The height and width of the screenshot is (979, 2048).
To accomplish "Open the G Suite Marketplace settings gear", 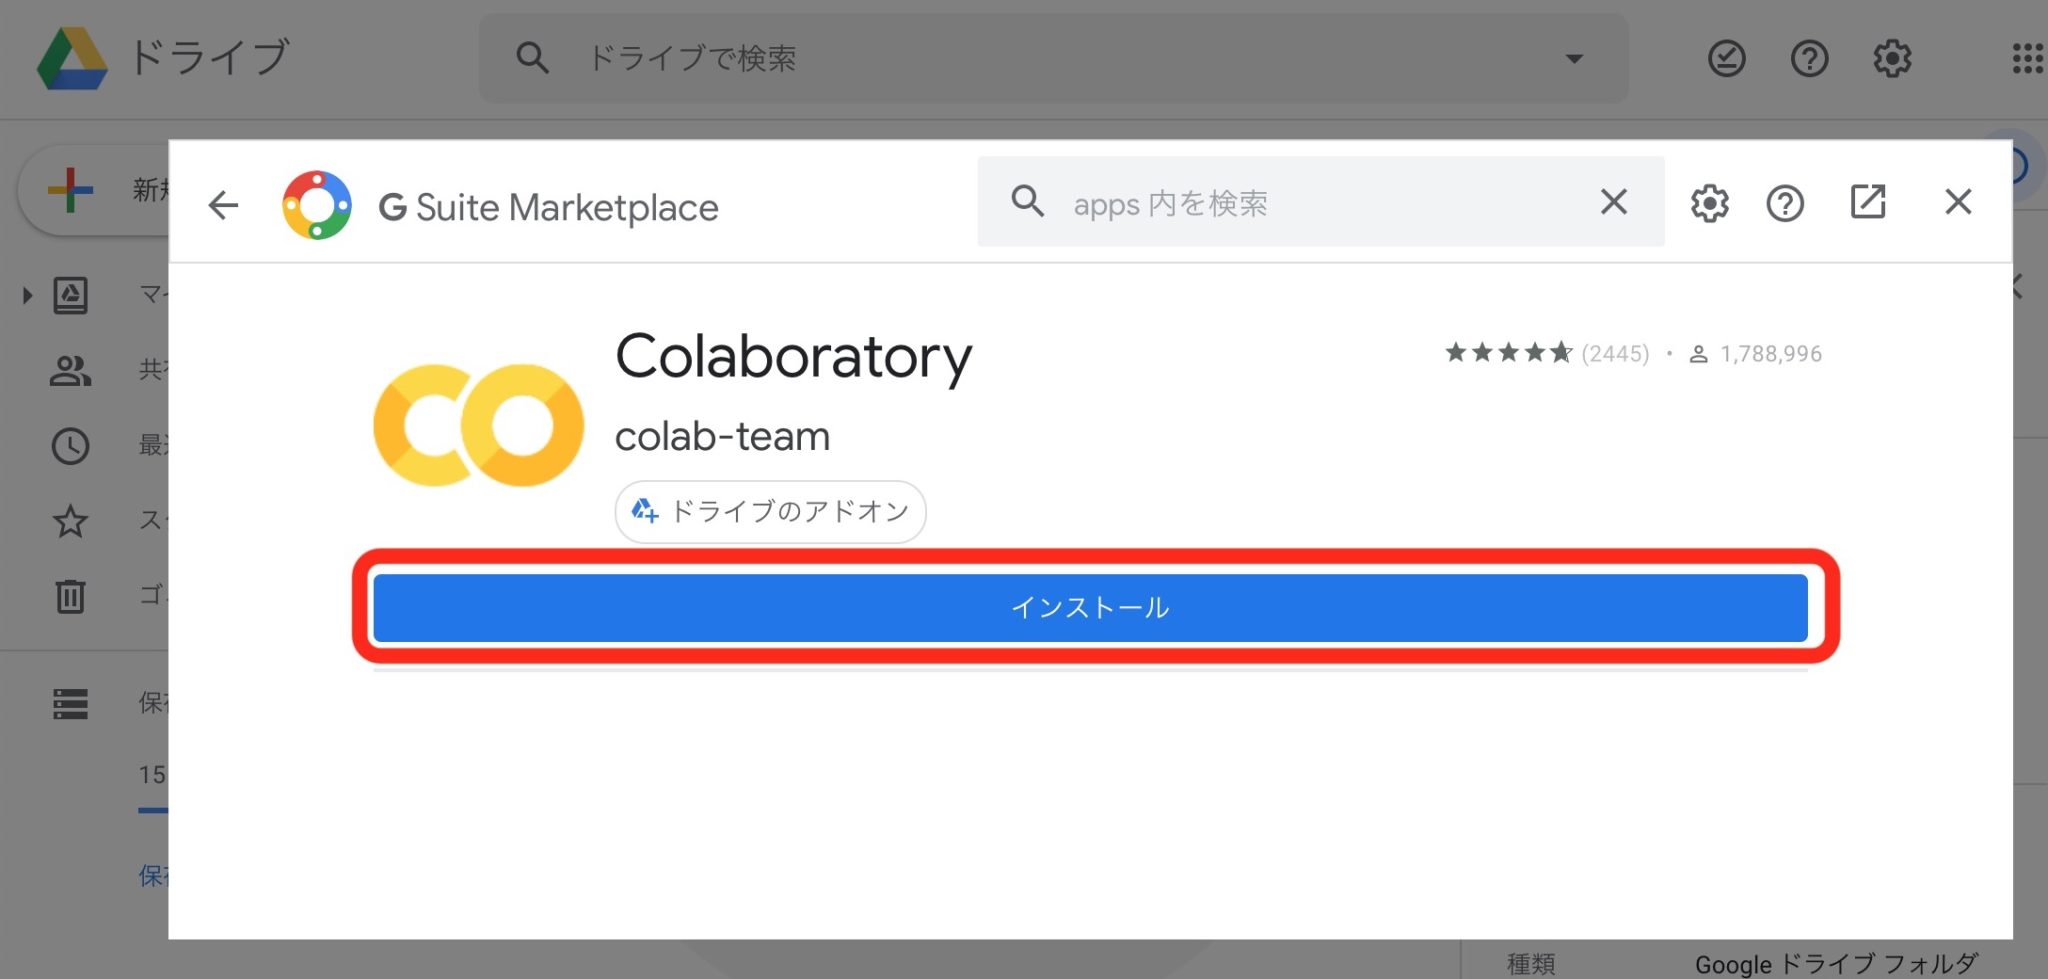I will coord(1709,203).
